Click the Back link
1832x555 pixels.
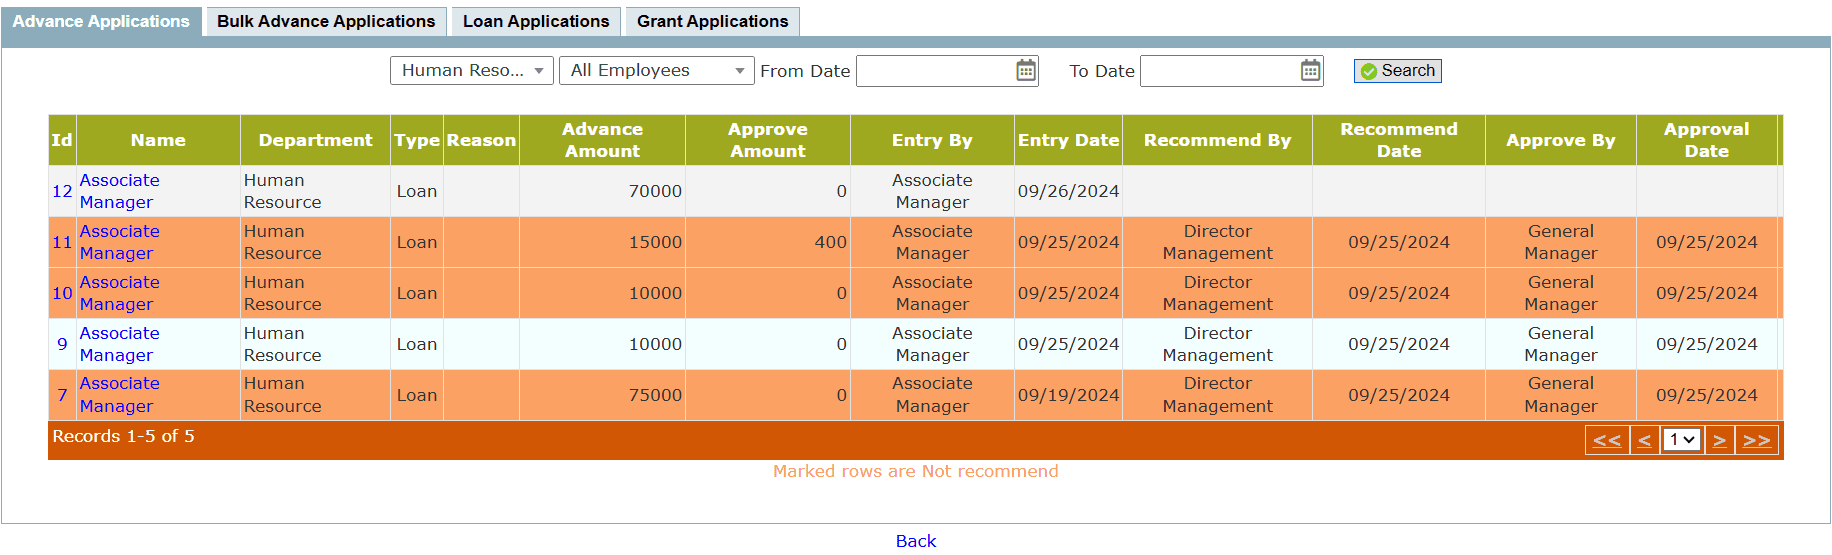tap(915, 541)
